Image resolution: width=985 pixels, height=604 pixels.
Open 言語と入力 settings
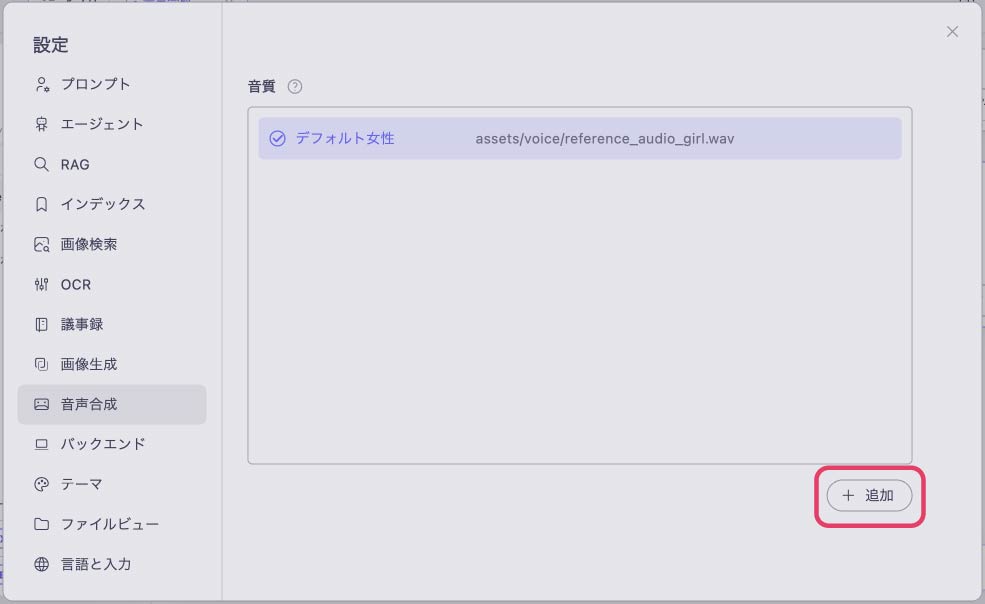tap(112, 564)
